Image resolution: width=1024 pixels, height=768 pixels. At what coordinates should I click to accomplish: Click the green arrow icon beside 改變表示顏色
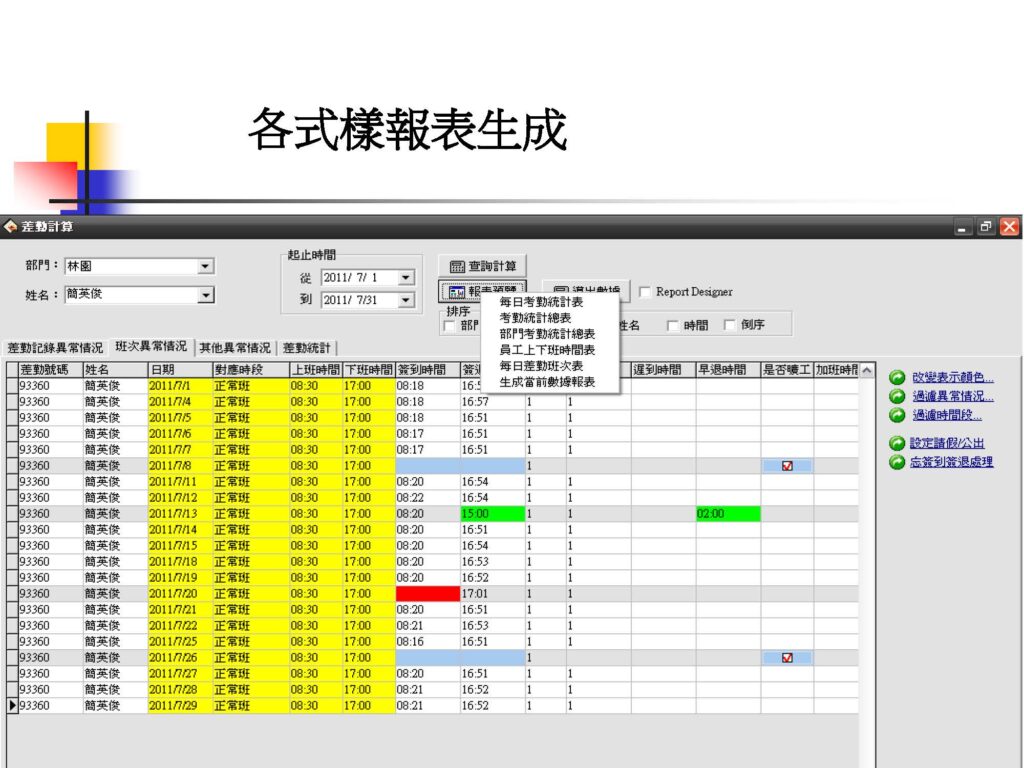897,378
